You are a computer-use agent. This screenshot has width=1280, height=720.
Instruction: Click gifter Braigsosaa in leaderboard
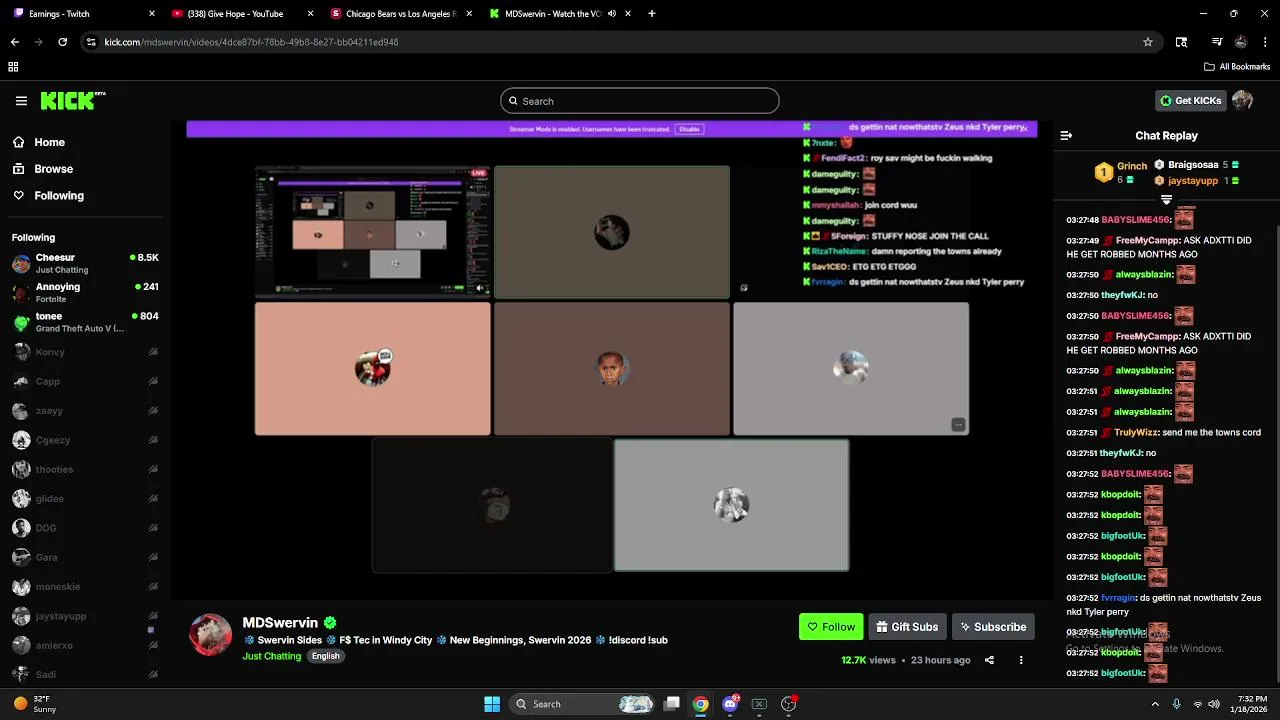pyautogui.click(x=1193, y=165)
